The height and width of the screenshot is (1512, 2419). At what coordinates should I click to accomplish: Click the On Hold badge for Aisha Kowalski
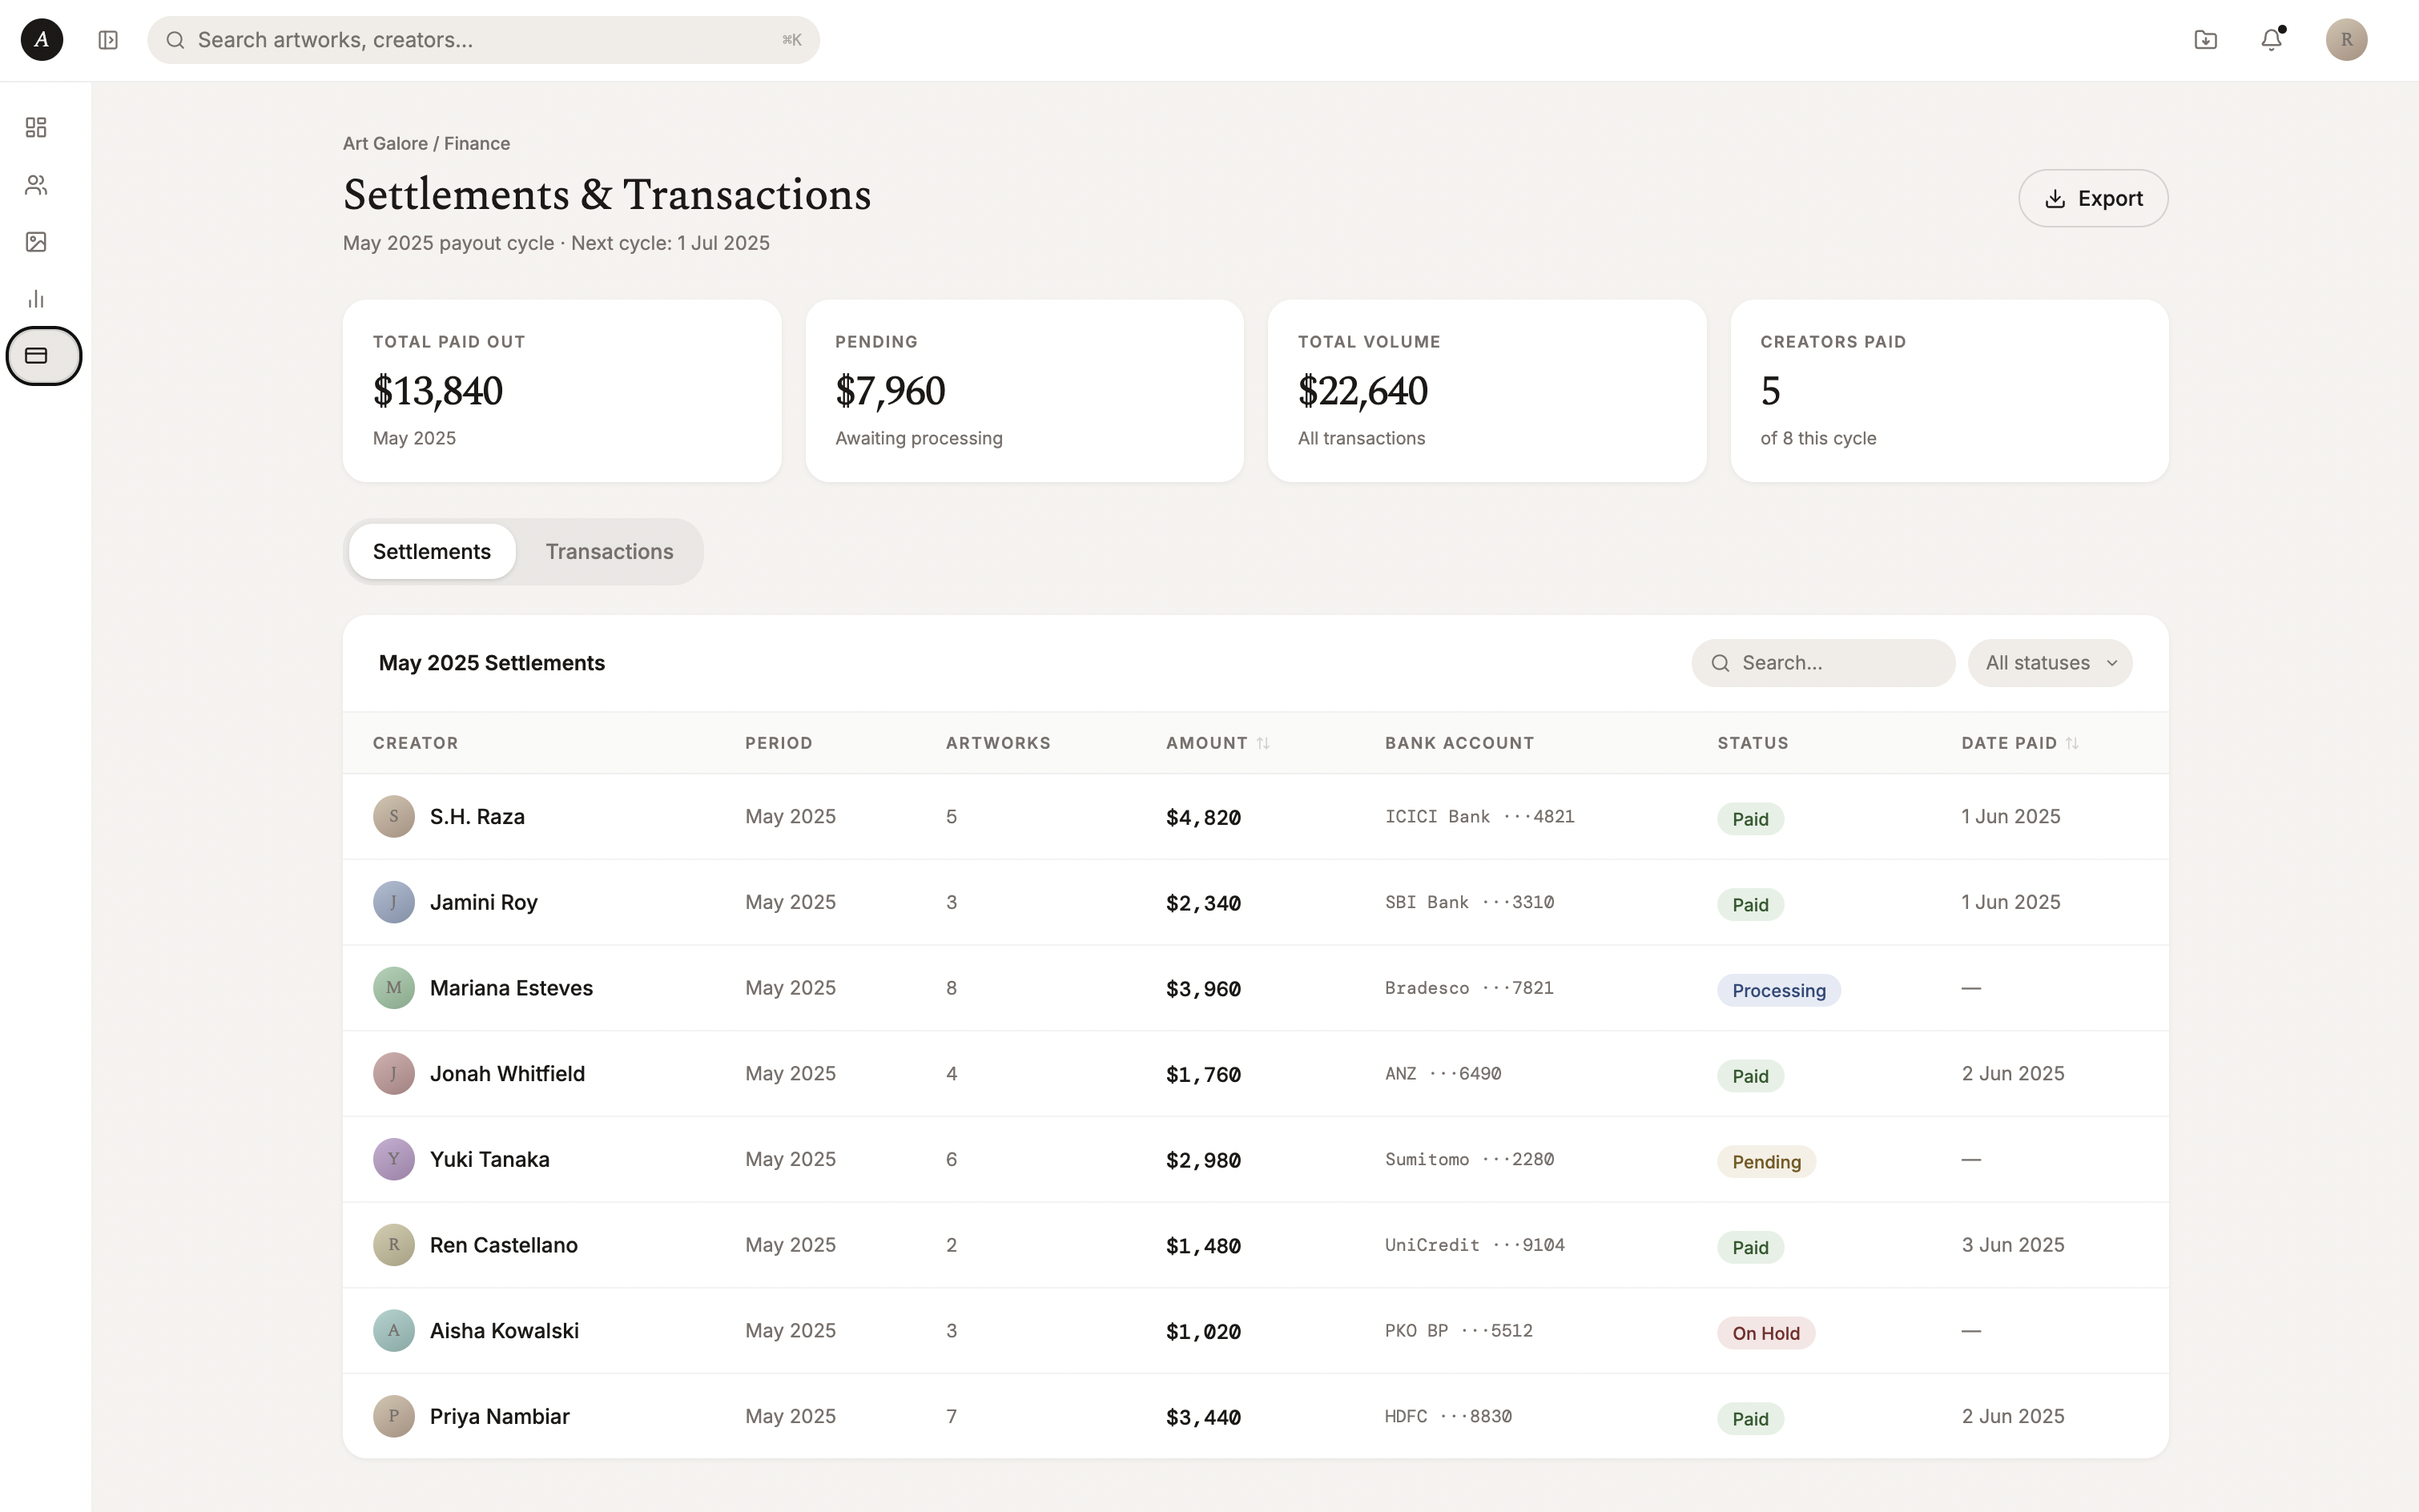[x=1765, y=1333]
